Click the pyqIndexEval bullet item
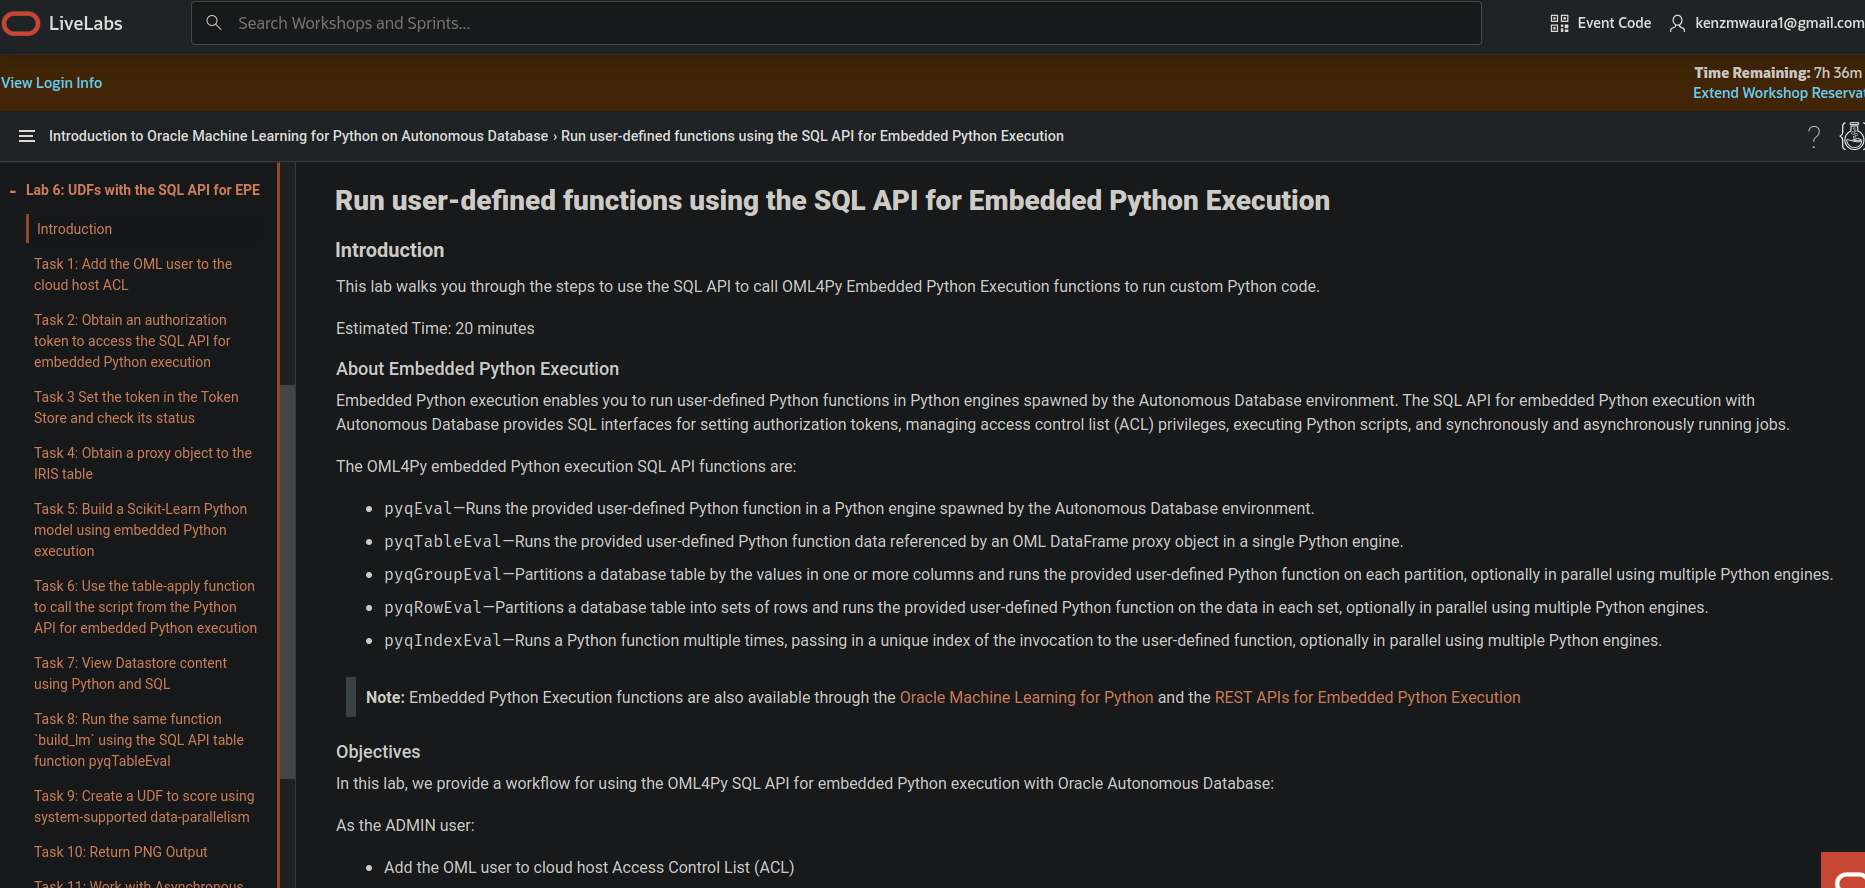The width and height of the screenshot is (1865, 888). [1023, 641]
